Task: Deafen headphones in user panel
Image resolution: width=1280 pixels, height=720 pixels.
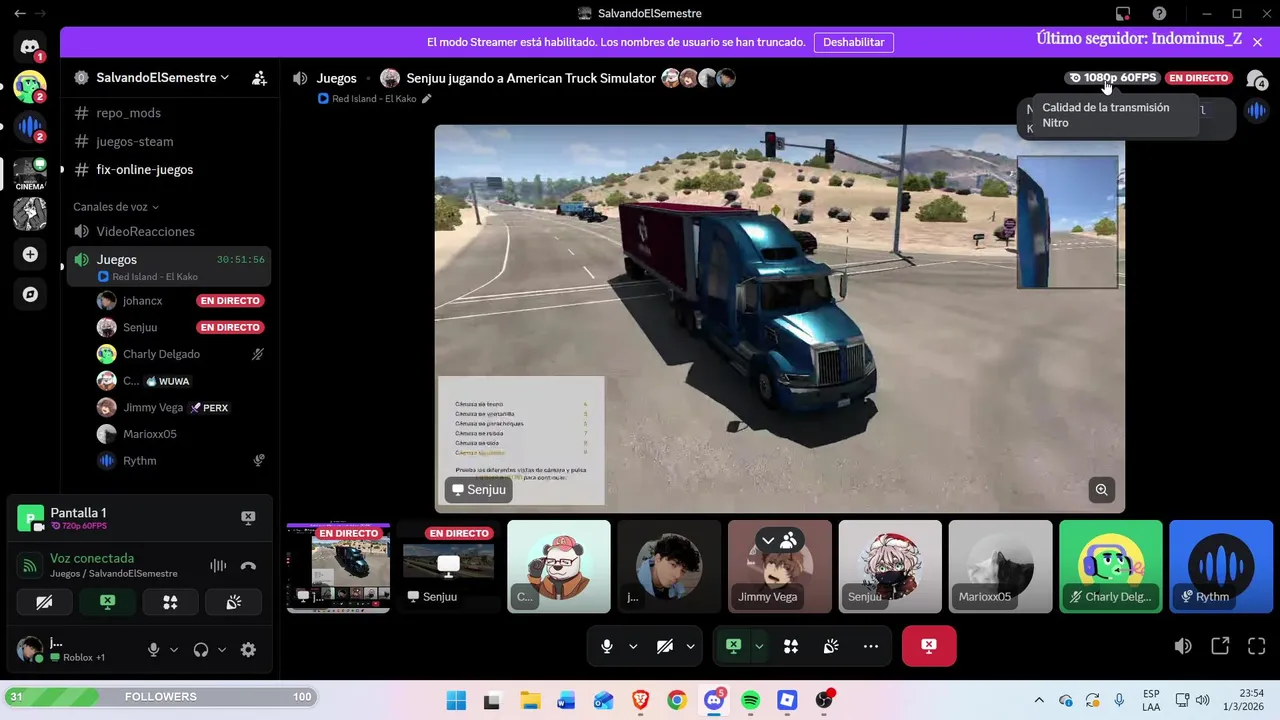Action: tap(201, 649)
